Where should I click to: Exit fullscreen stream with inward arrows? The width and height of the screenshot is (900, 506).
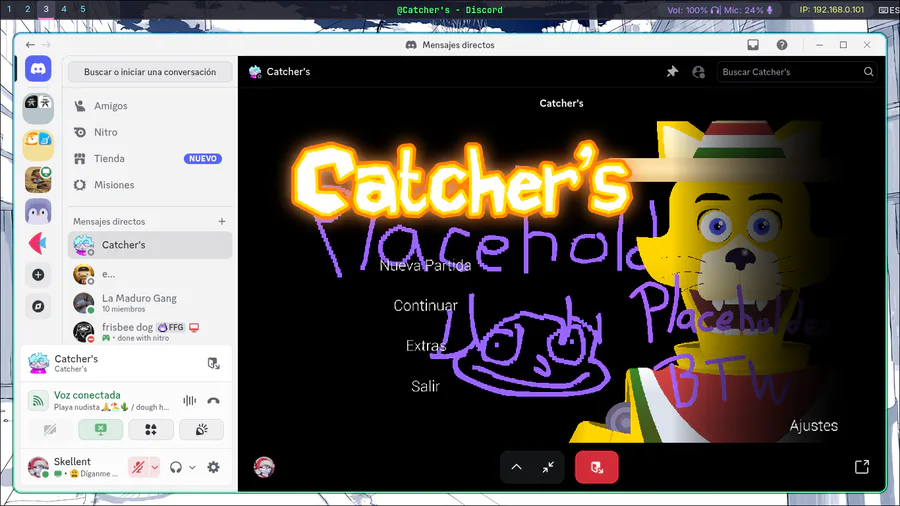[548, 467]
